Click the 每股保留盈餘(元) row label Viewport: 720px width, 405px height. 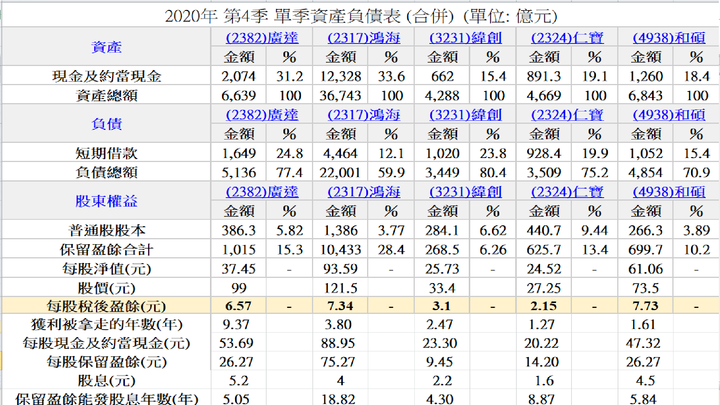point(107,362)
